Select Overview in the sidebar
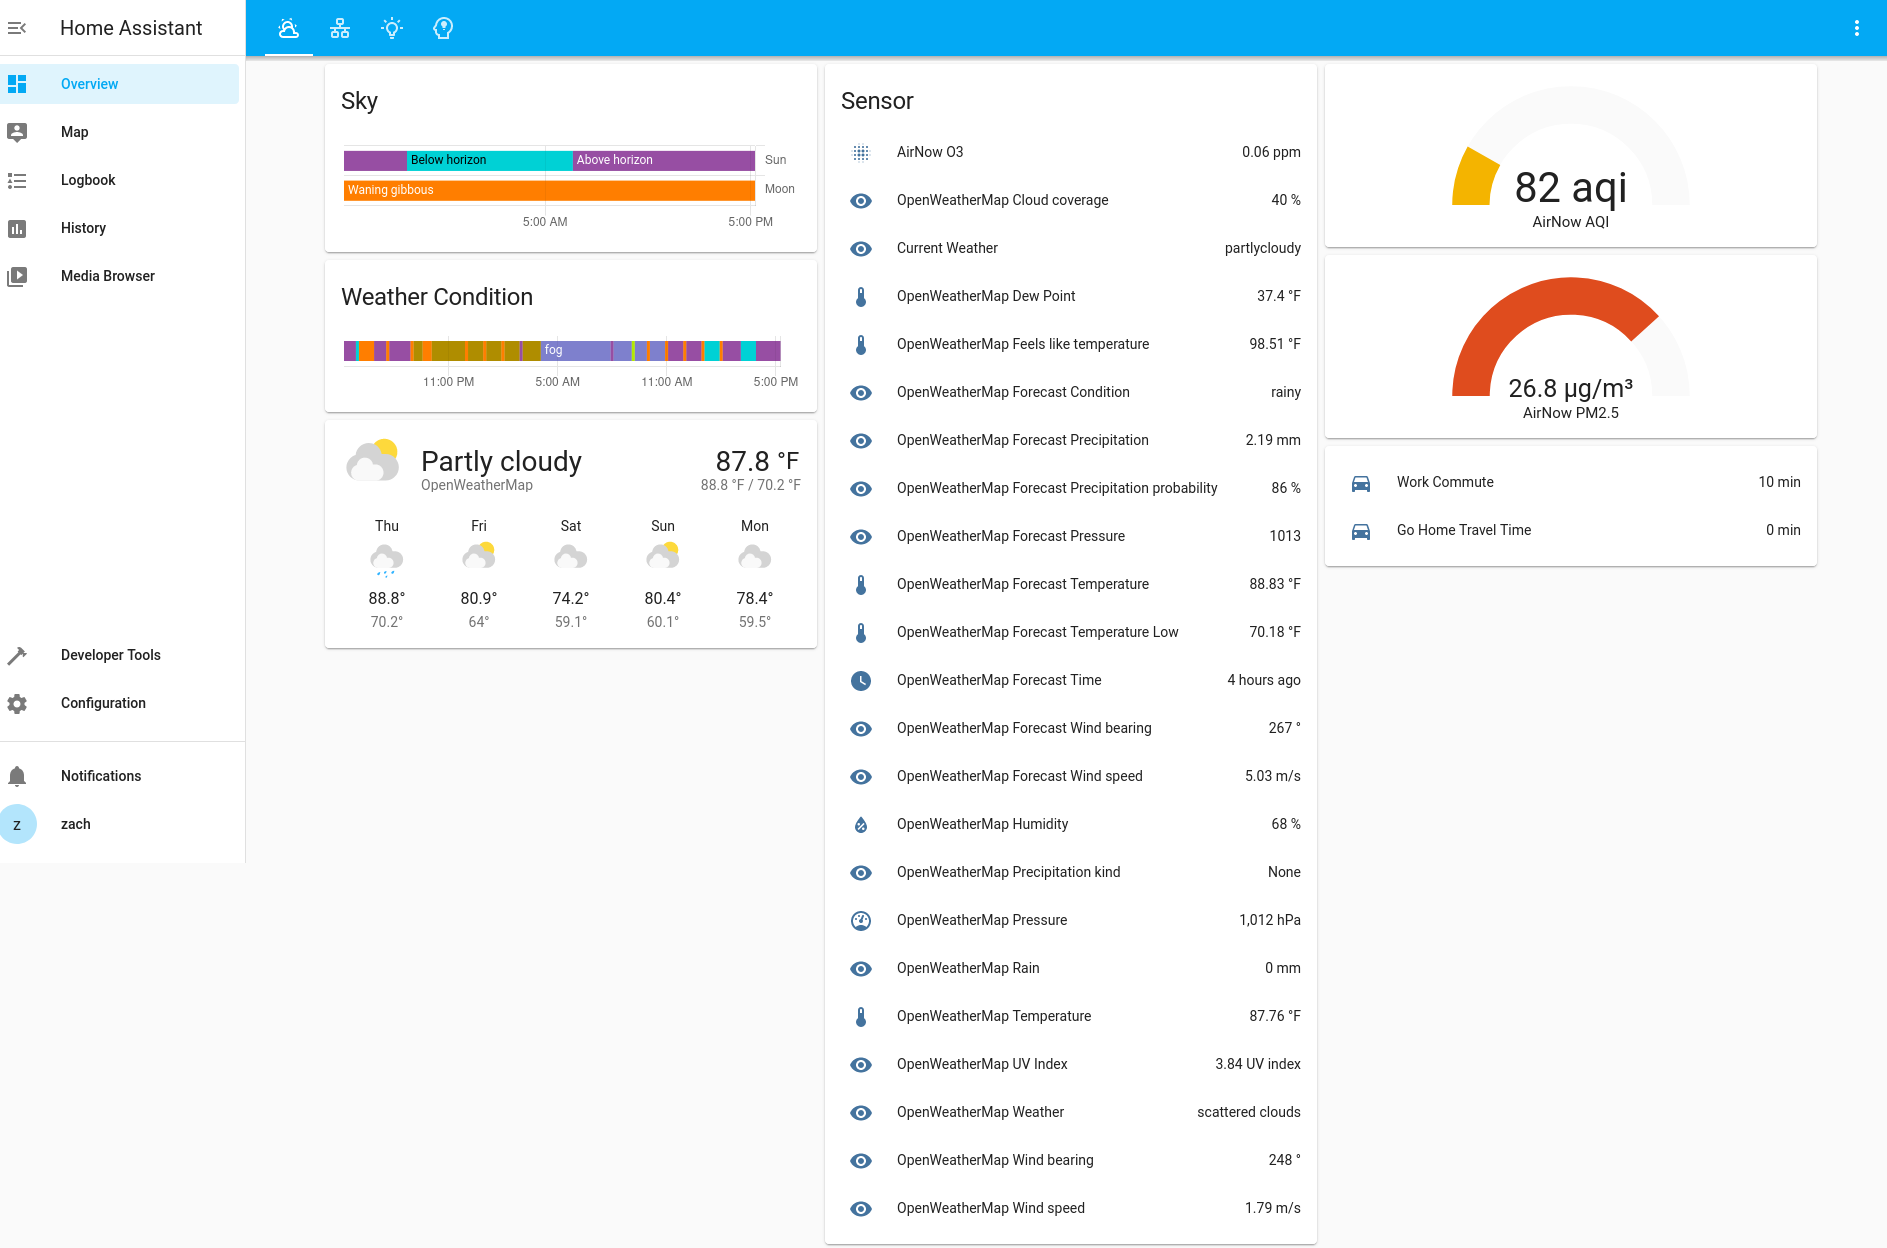The height and width of the screenshot is (1248, 1887). (x=120, y=84)
